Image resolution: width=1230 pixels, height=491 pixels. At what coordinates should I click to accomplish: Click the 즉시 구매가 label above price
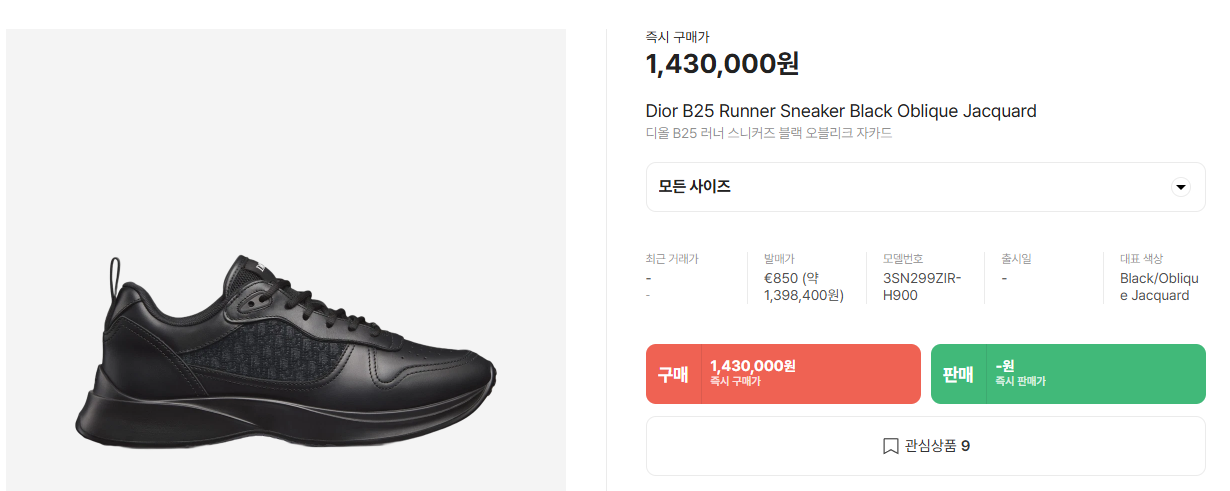click(x=678, y=37)
